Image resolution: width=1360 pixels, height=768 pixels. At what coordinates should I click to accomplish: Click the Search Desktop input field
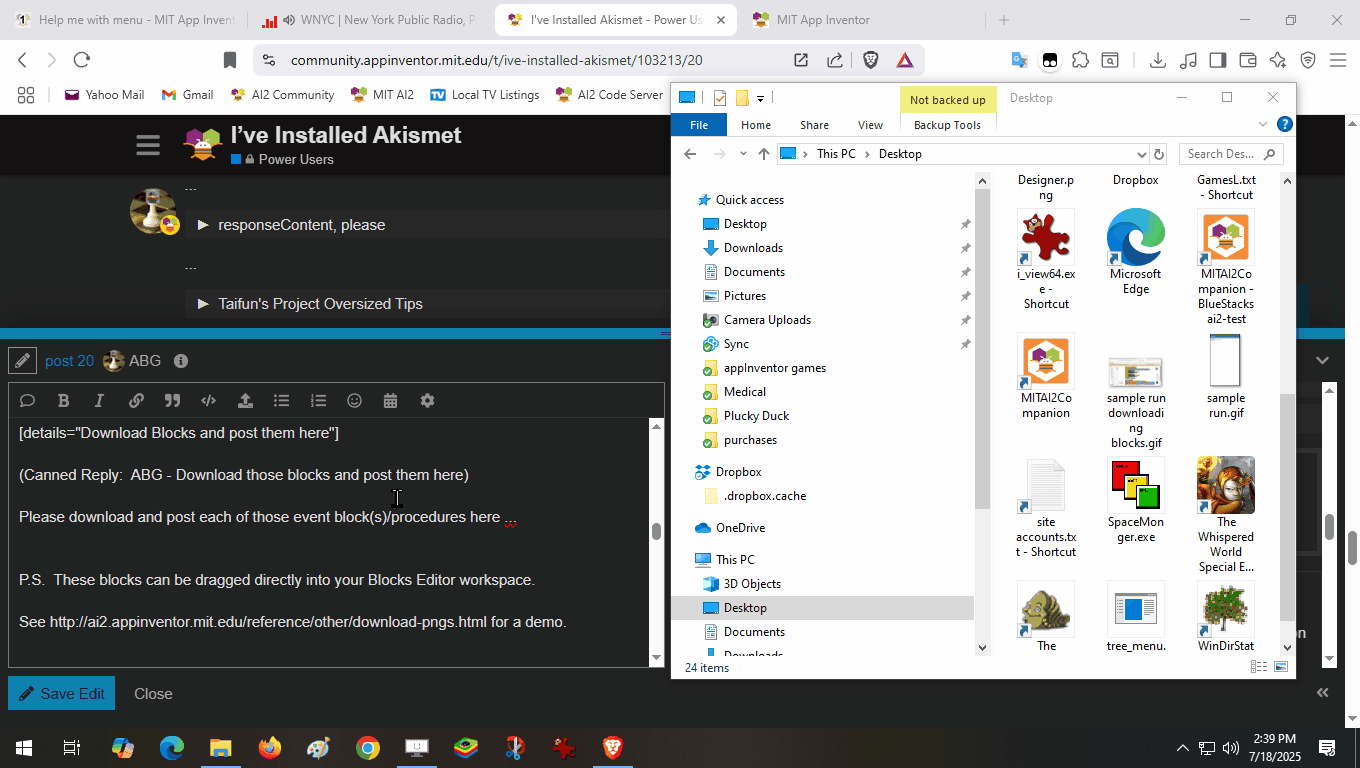point(1231,154)
